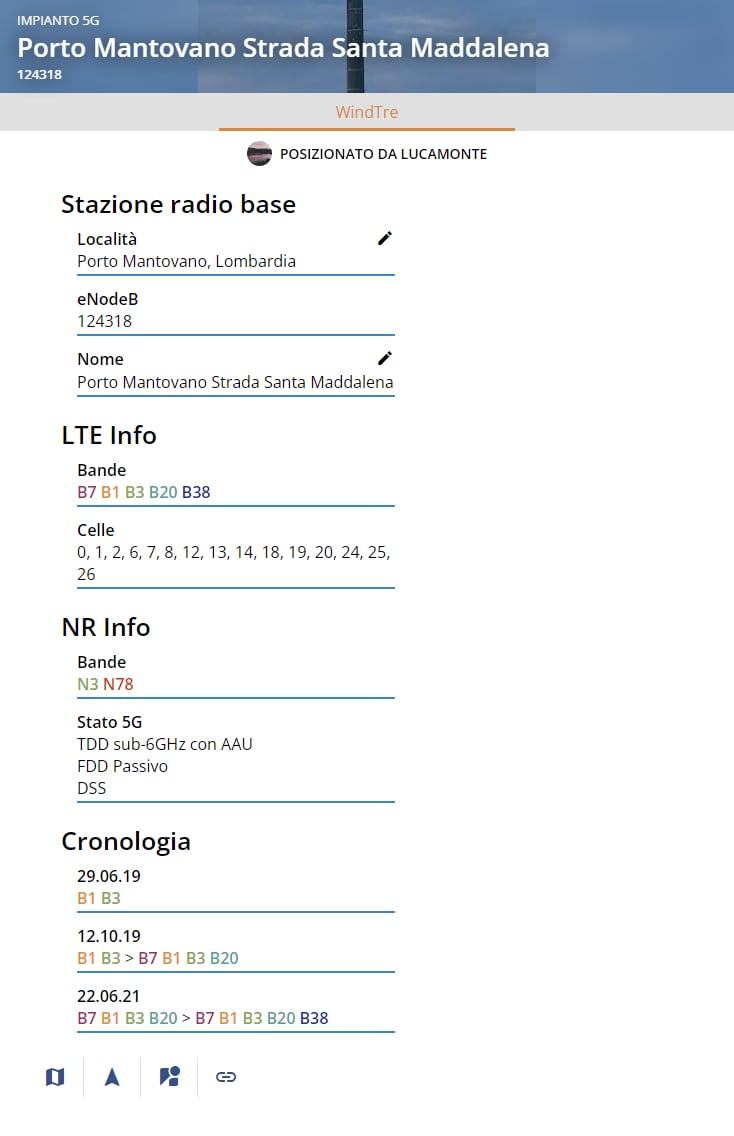The width and height of the screenshot is (734, 1136).
Task: Select the 22.06.21 chronology entry
Action: (235, 1008)
